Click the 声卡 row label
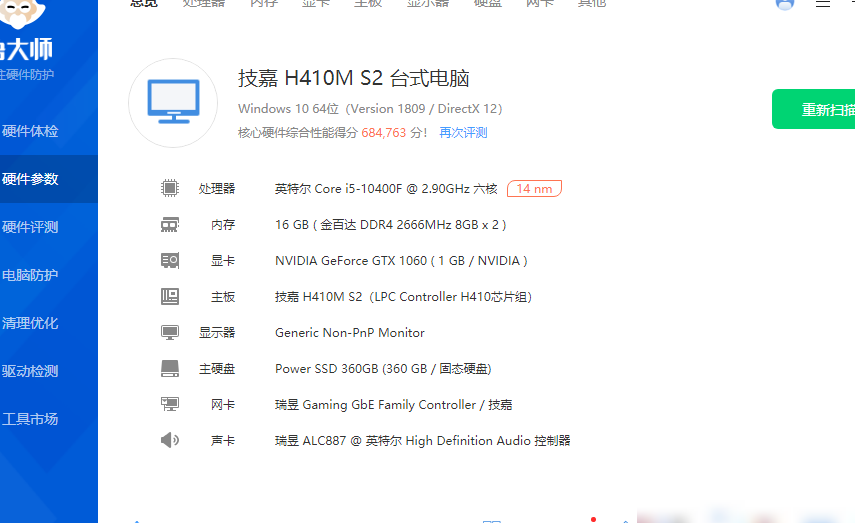855x523 pixels. [x=223, y=441]
